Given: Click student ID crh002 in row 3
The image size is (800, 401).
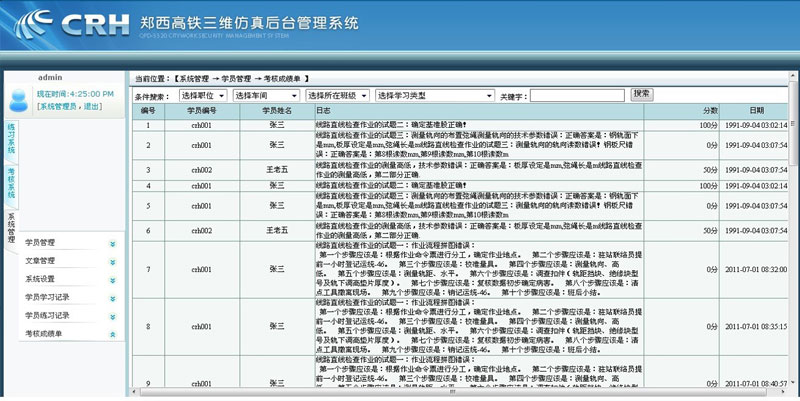Looking at the screenshot, I should tap(202, 170).
